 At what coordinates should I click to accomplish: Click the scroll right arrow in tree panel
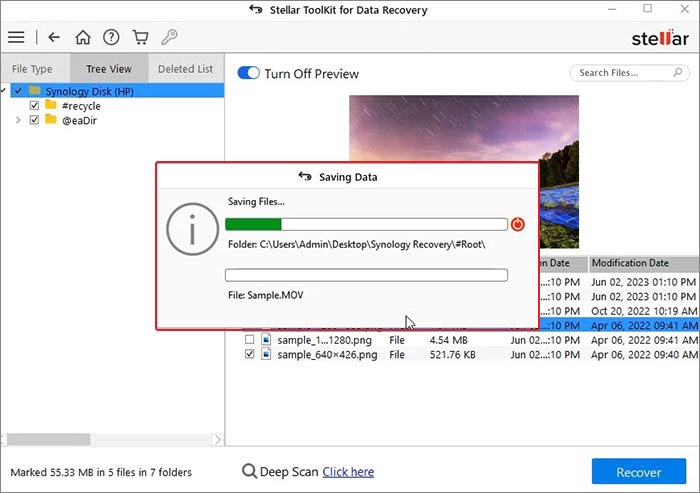click(217, 440)
